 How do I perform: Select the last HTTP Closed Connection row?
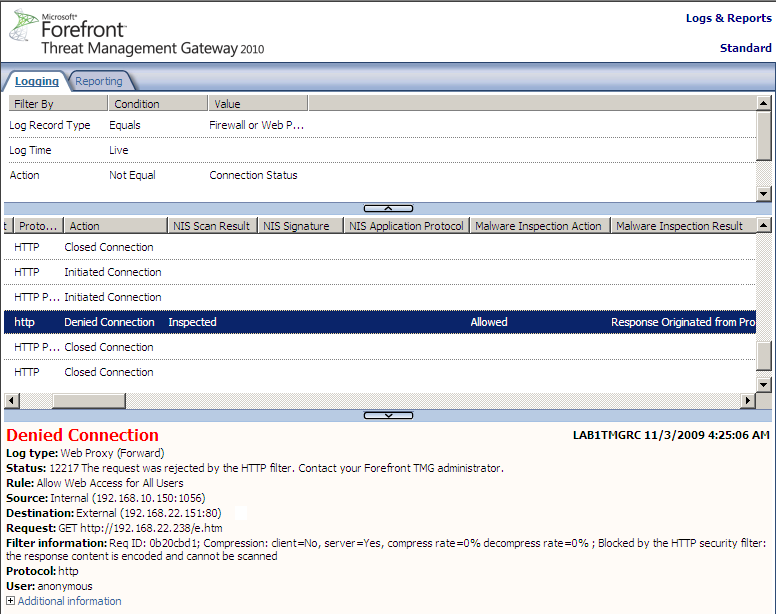pyautogui.click(x=380, y=372)
